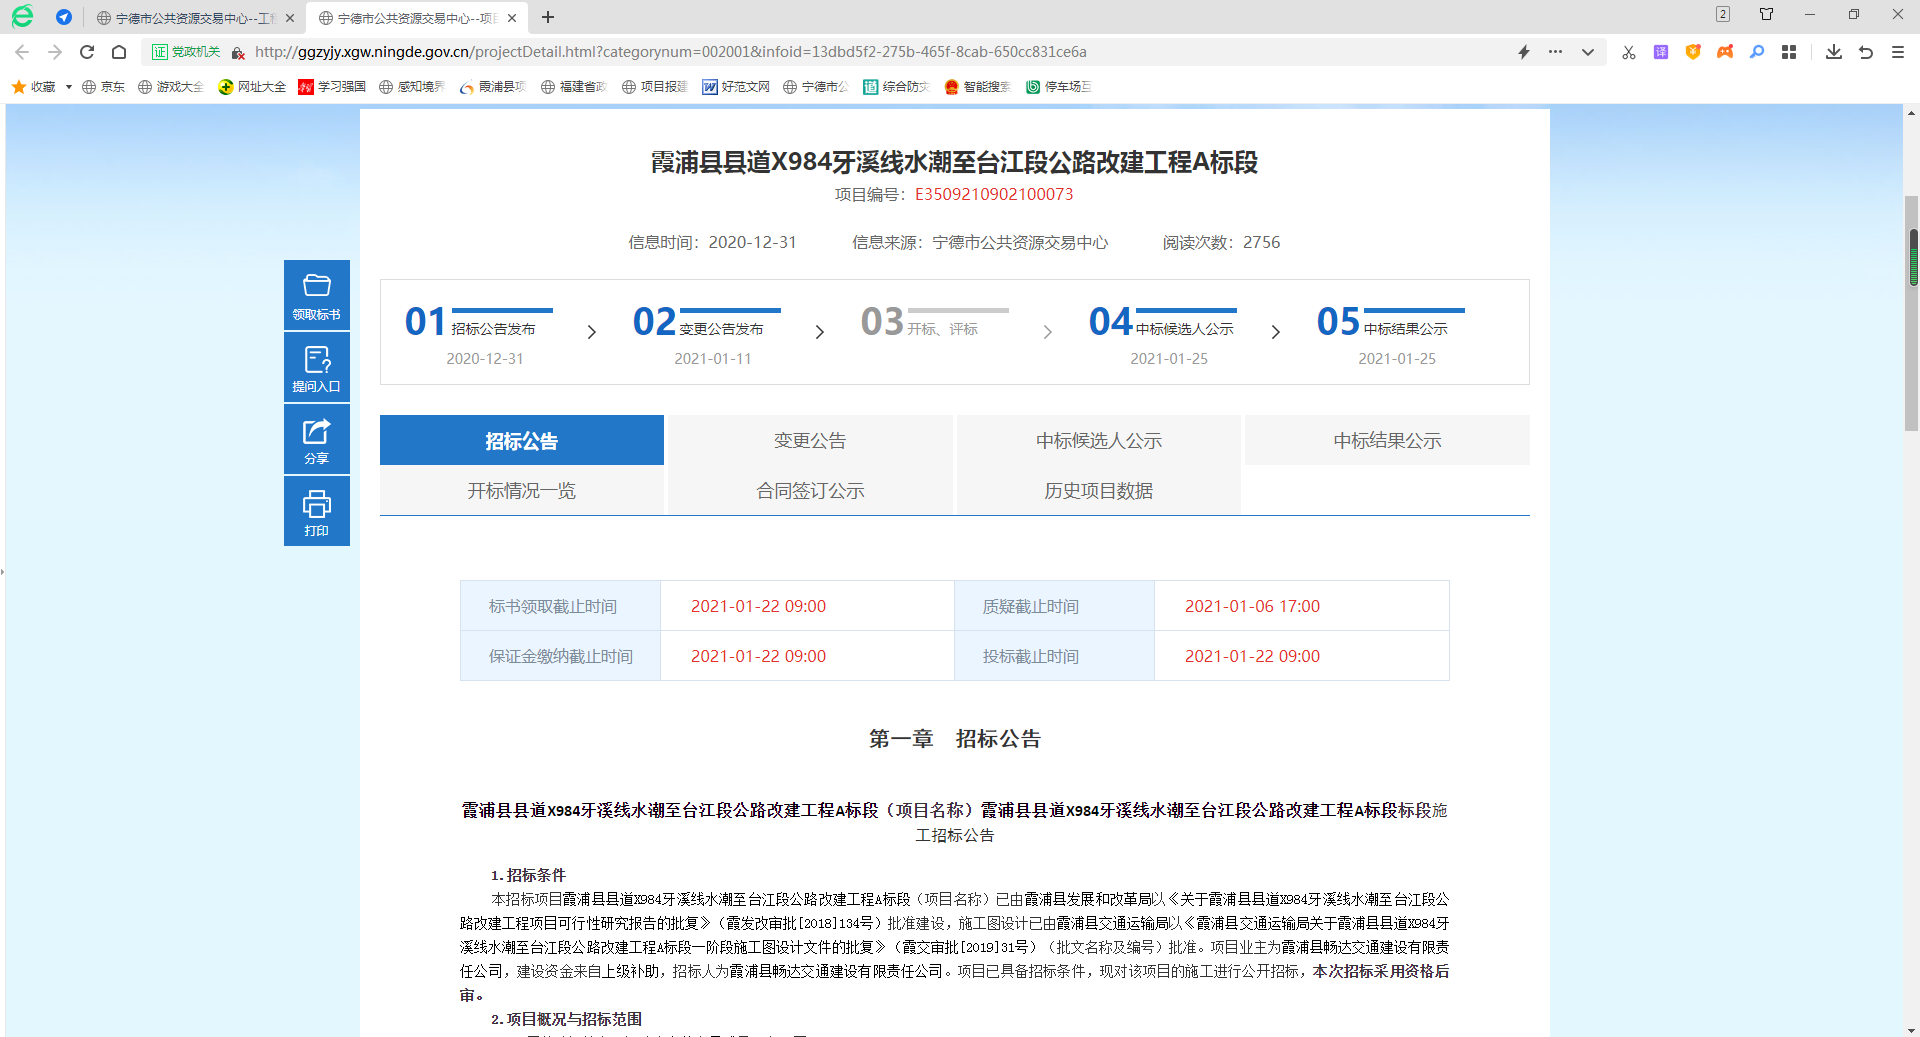Open the 合同签订公示 tab
The height and width of the screenshot is (1037, 1920).
coord(810,490)
